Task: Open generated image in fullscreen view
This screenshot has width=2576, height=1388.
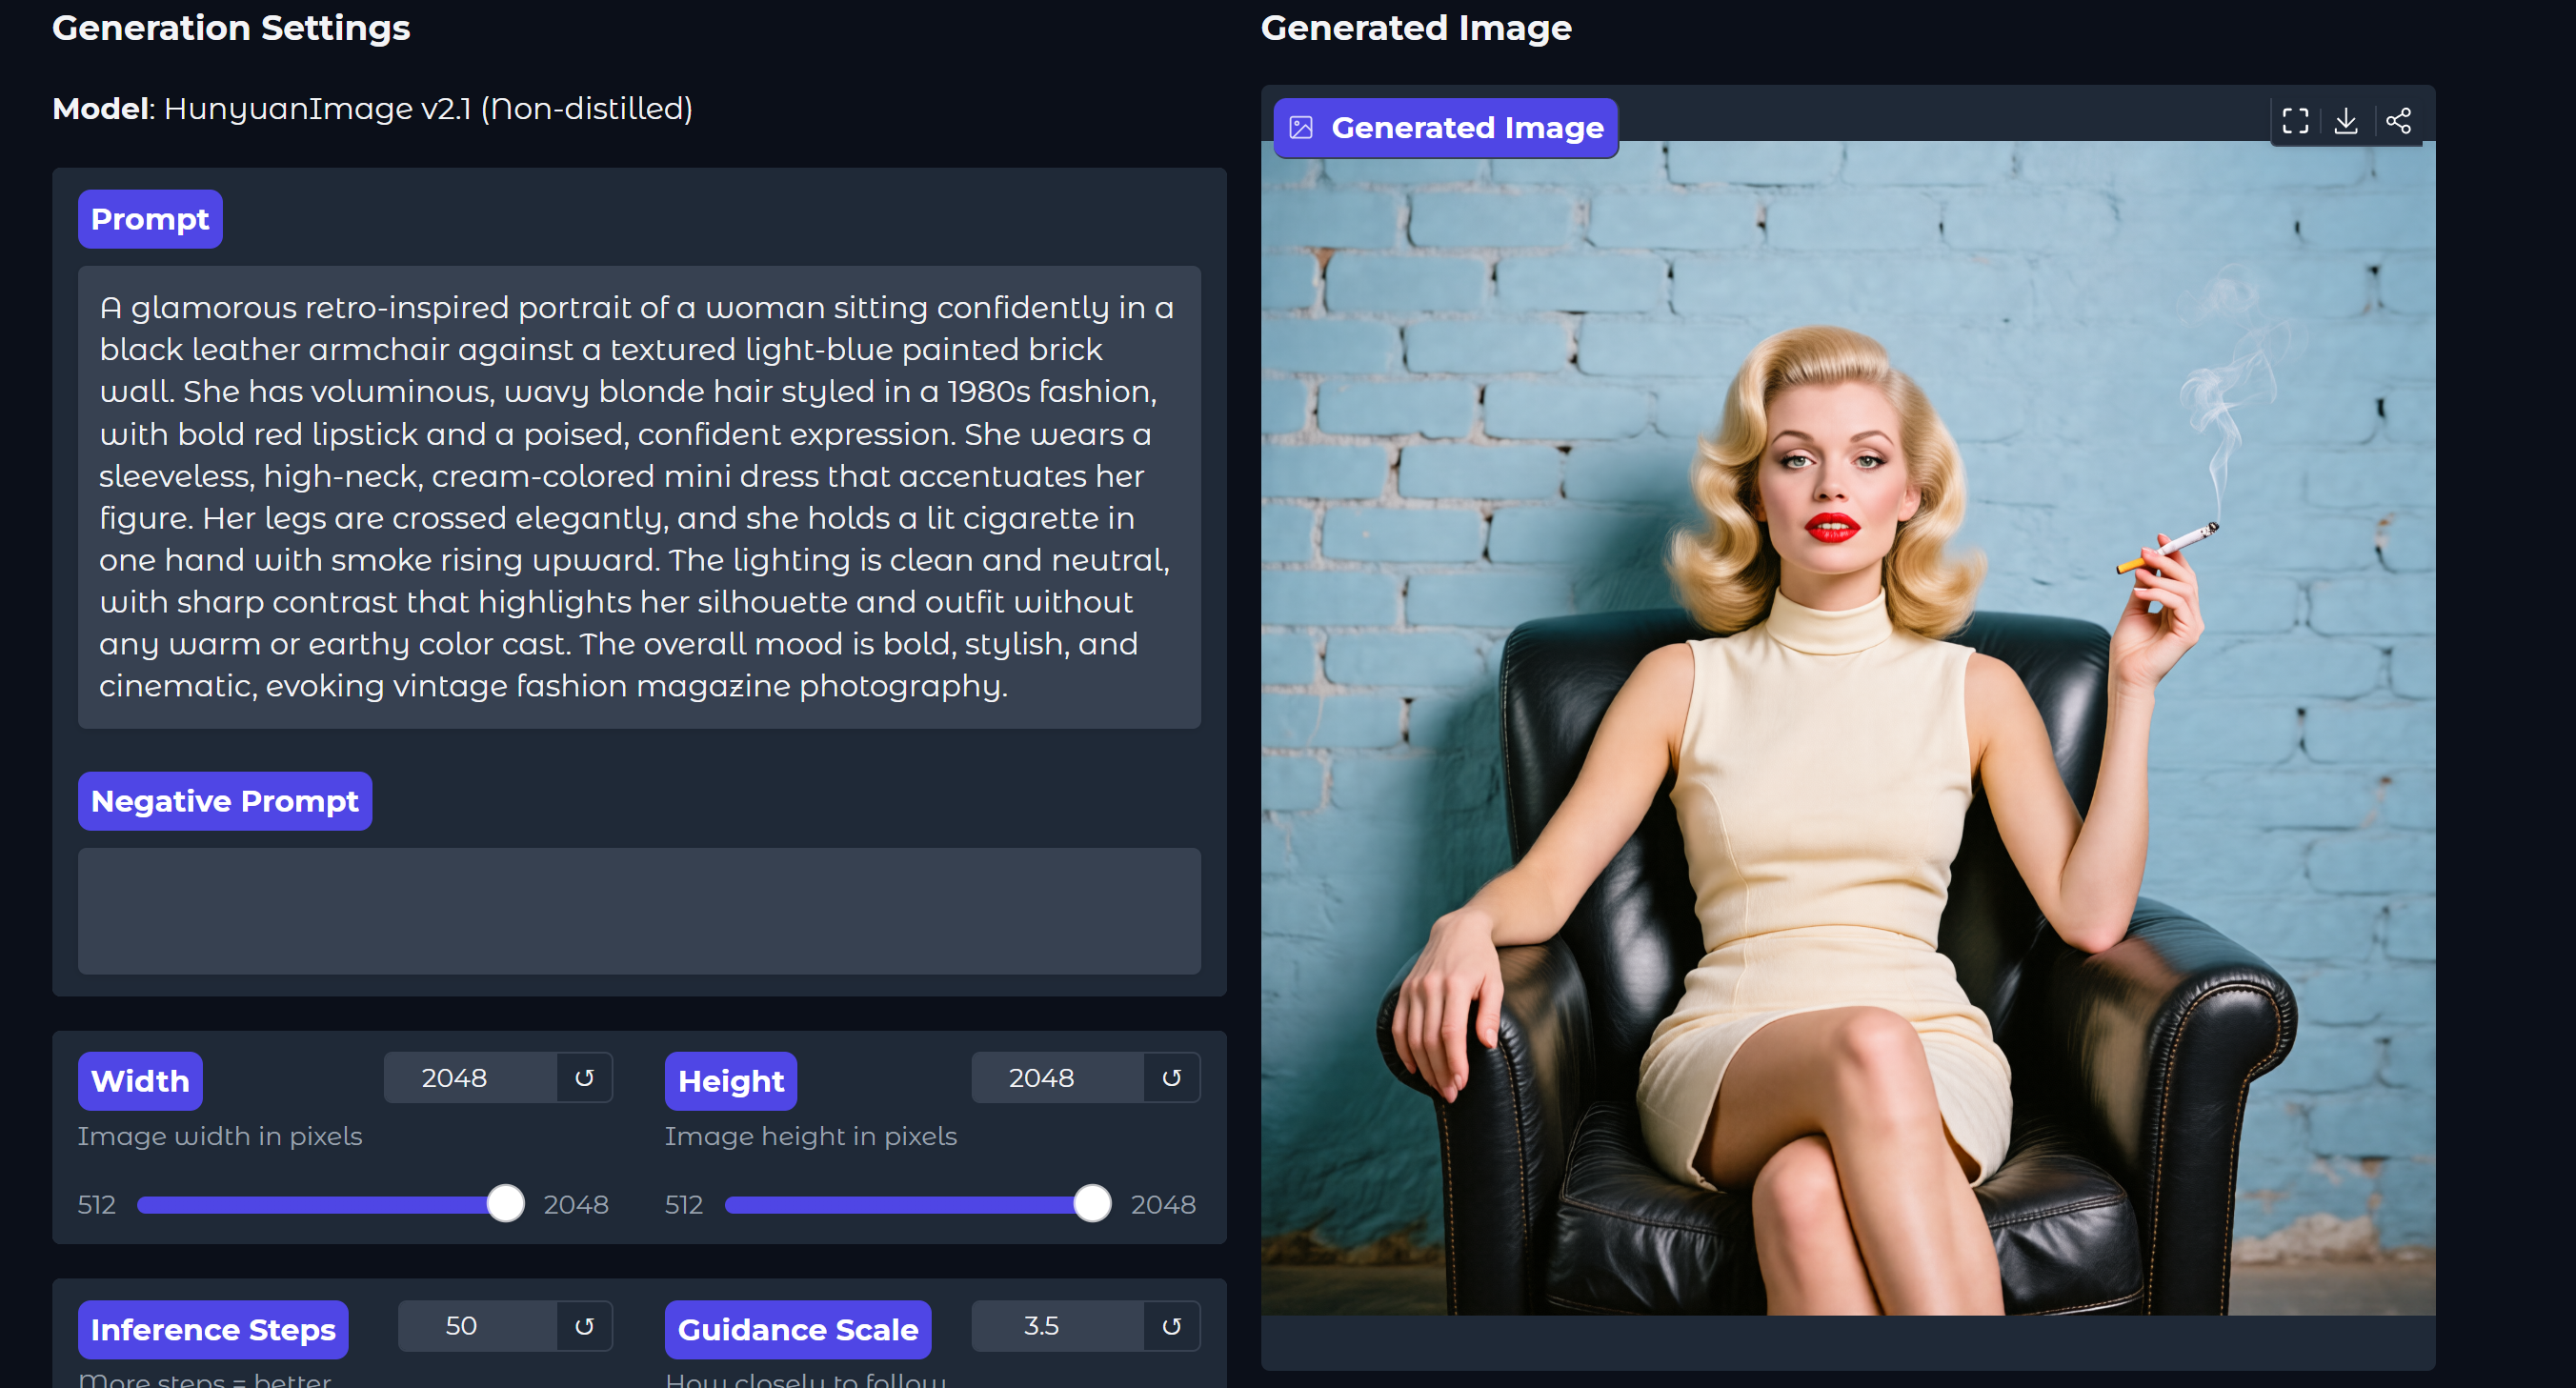Action: [x=2296, y=121]
